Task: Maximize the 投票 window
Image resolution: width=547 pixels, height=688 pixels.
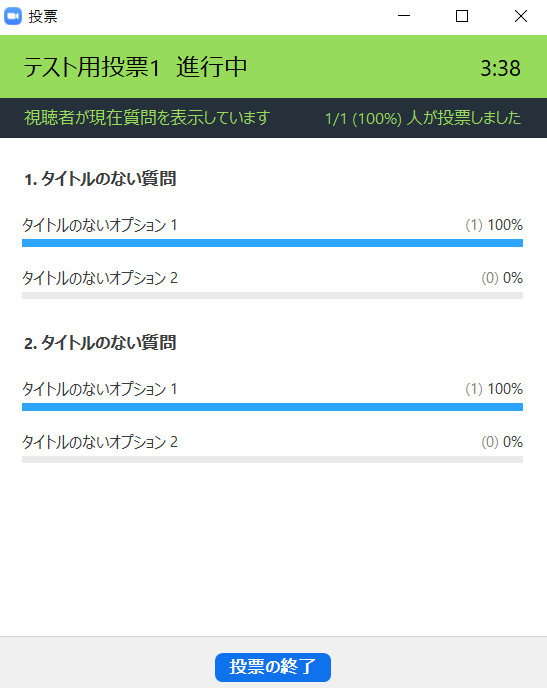Action: [462, 16]
